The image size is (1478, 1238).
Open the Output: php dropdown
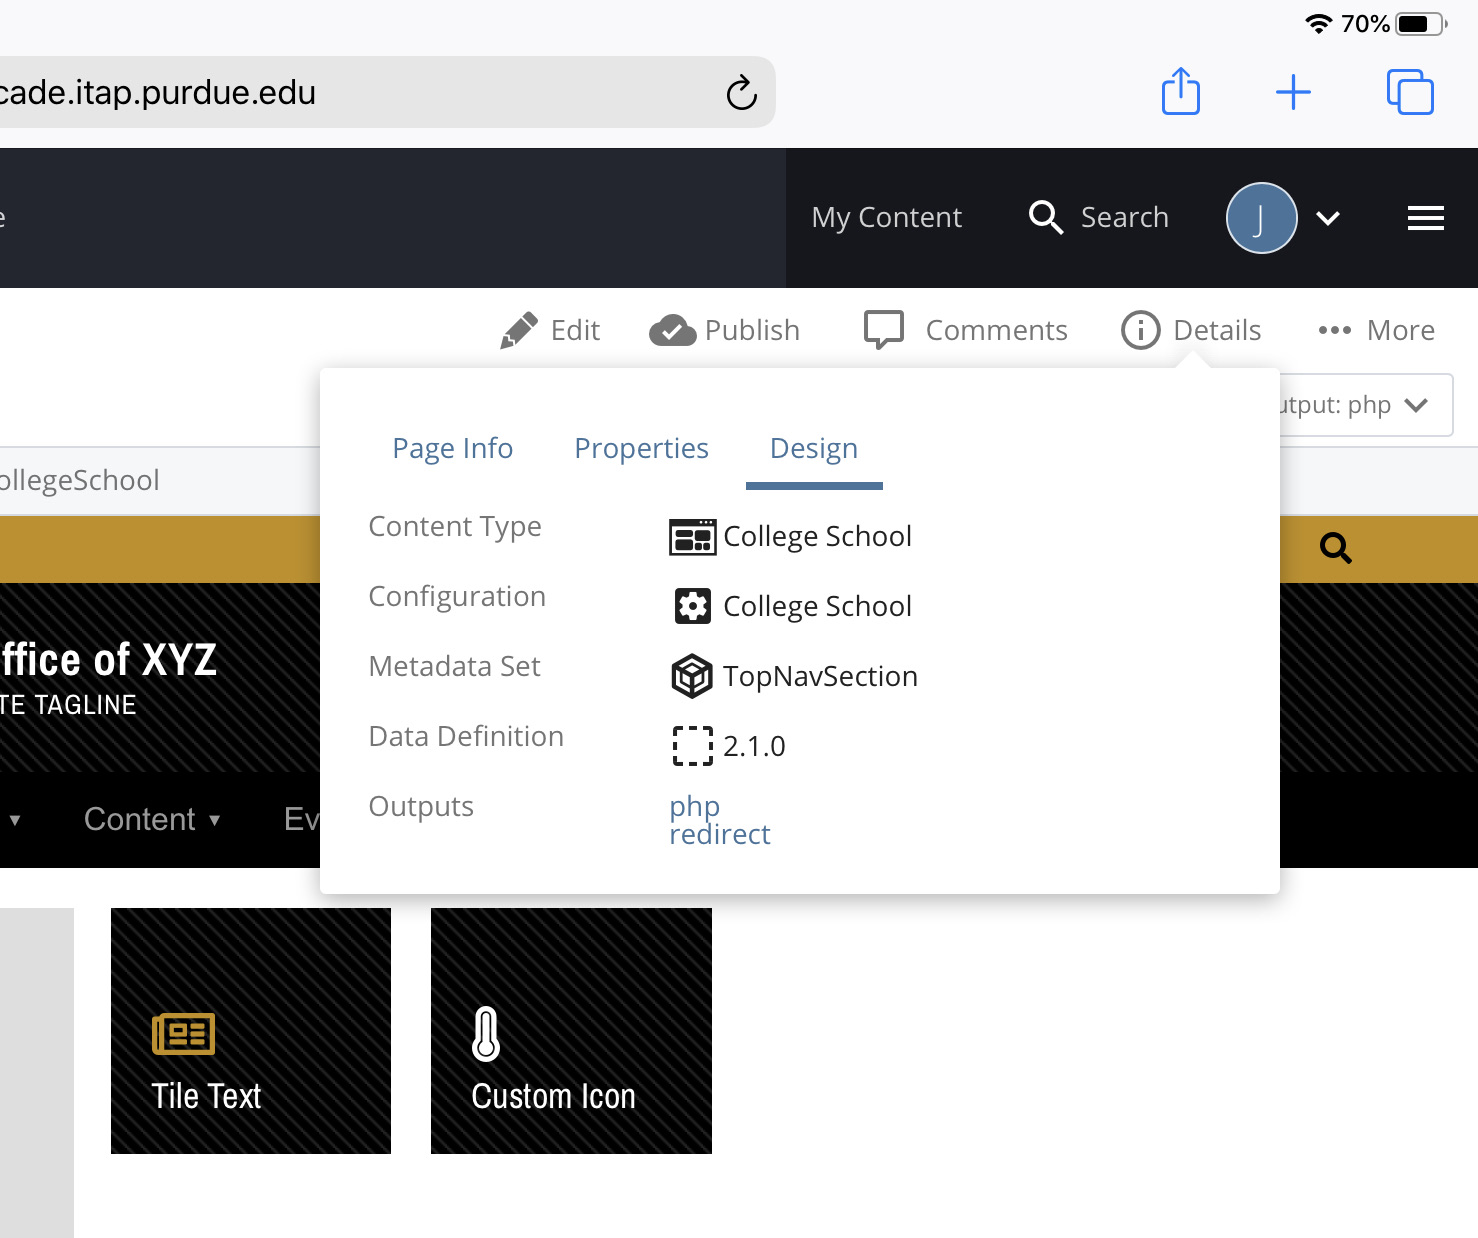pyautogui.click(x=1364, y=405)
